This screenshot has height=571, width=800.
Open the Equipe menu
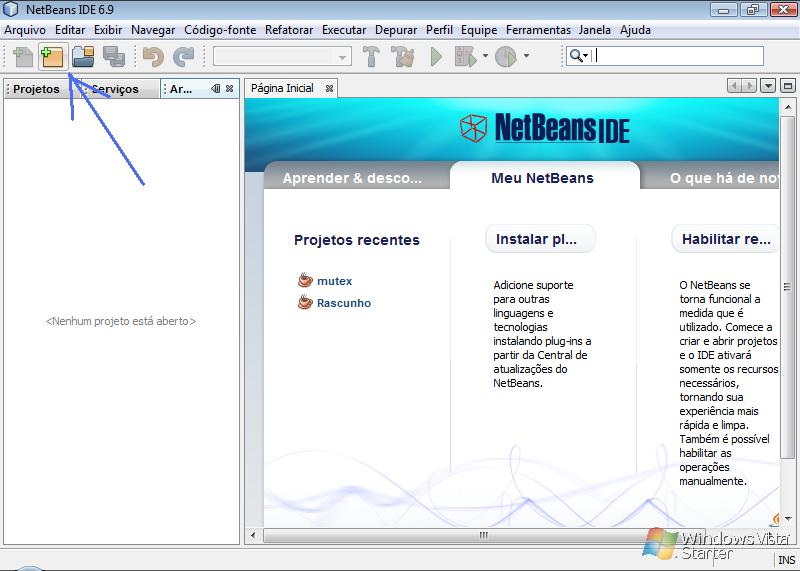click(x=479, y=30)
